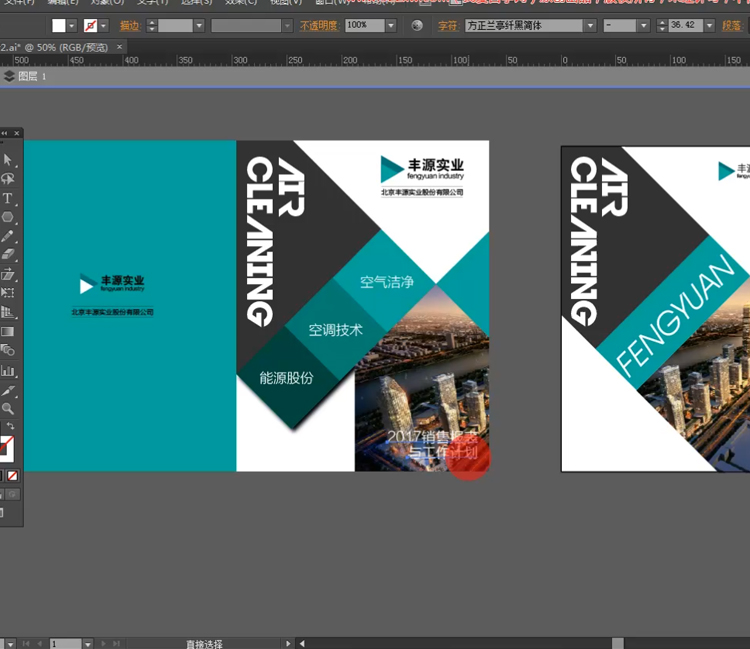Select the Slice knife tool
The image size is (750, 649).
pos(7,391)
